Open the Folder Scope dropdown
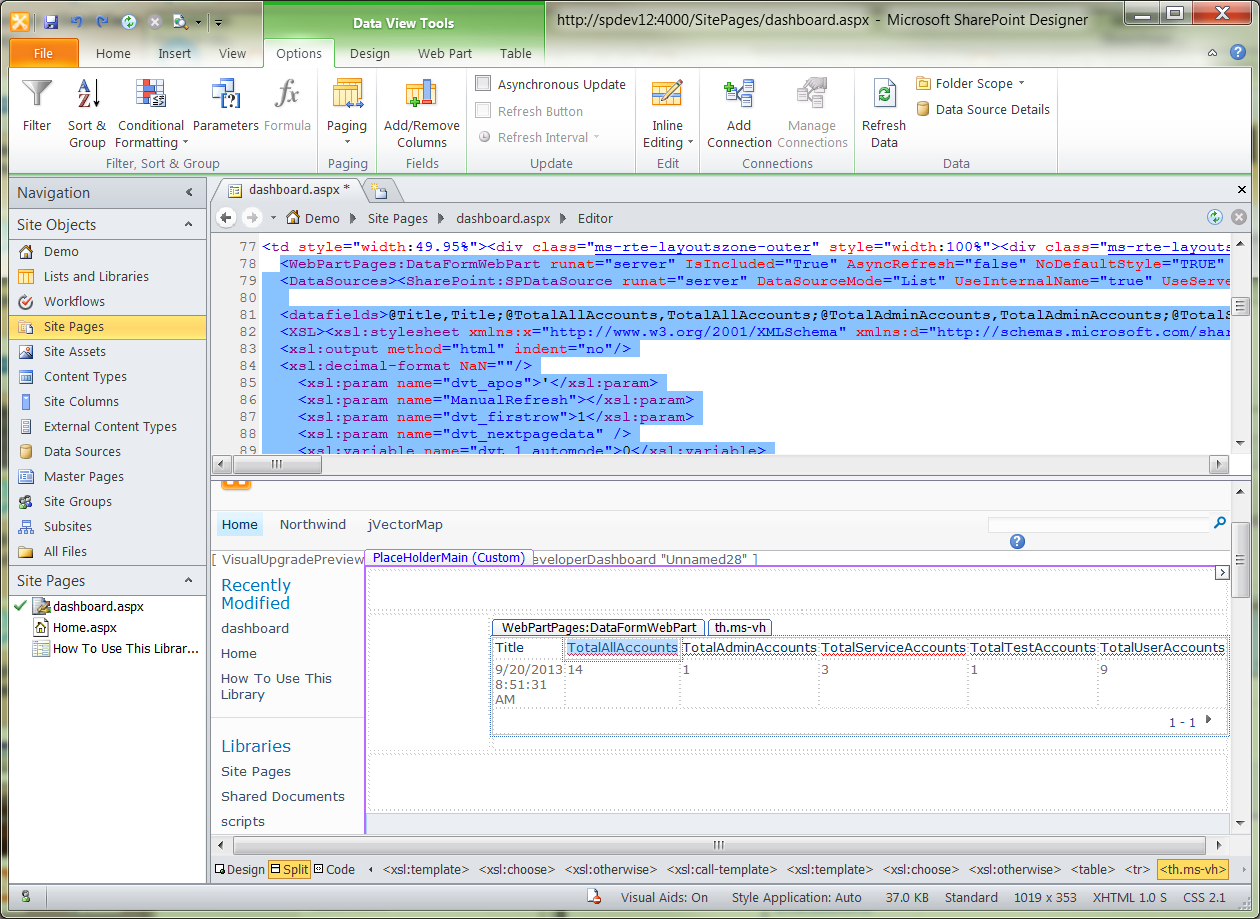This screenshot has width=1260, height=919. pyautogui.click(x=970, y=84)
